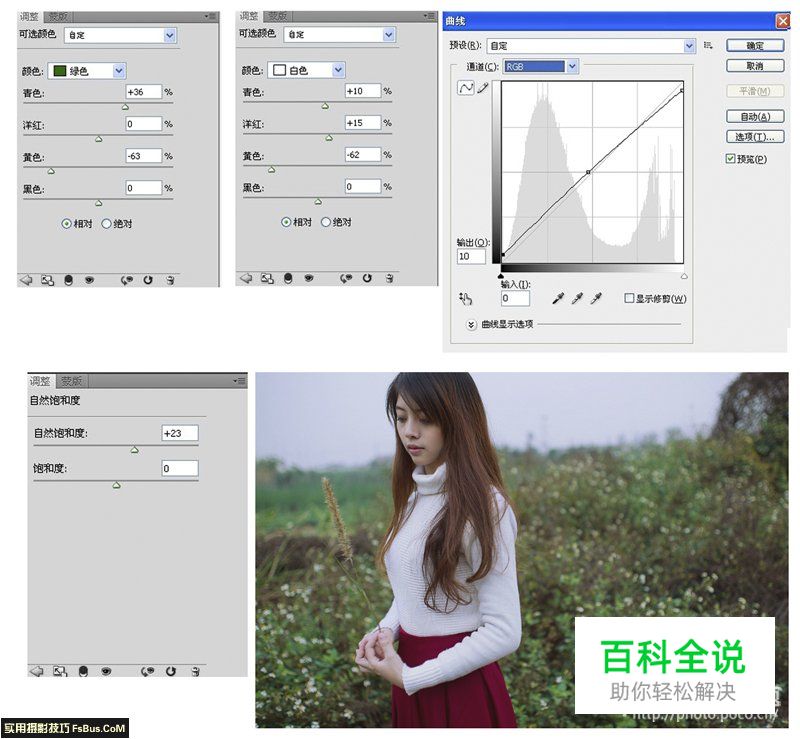Screen dimensions: 800x739
Task: Enable the 显示修剪 (Show Clipping) checkbox
Action: click(629, 298)
